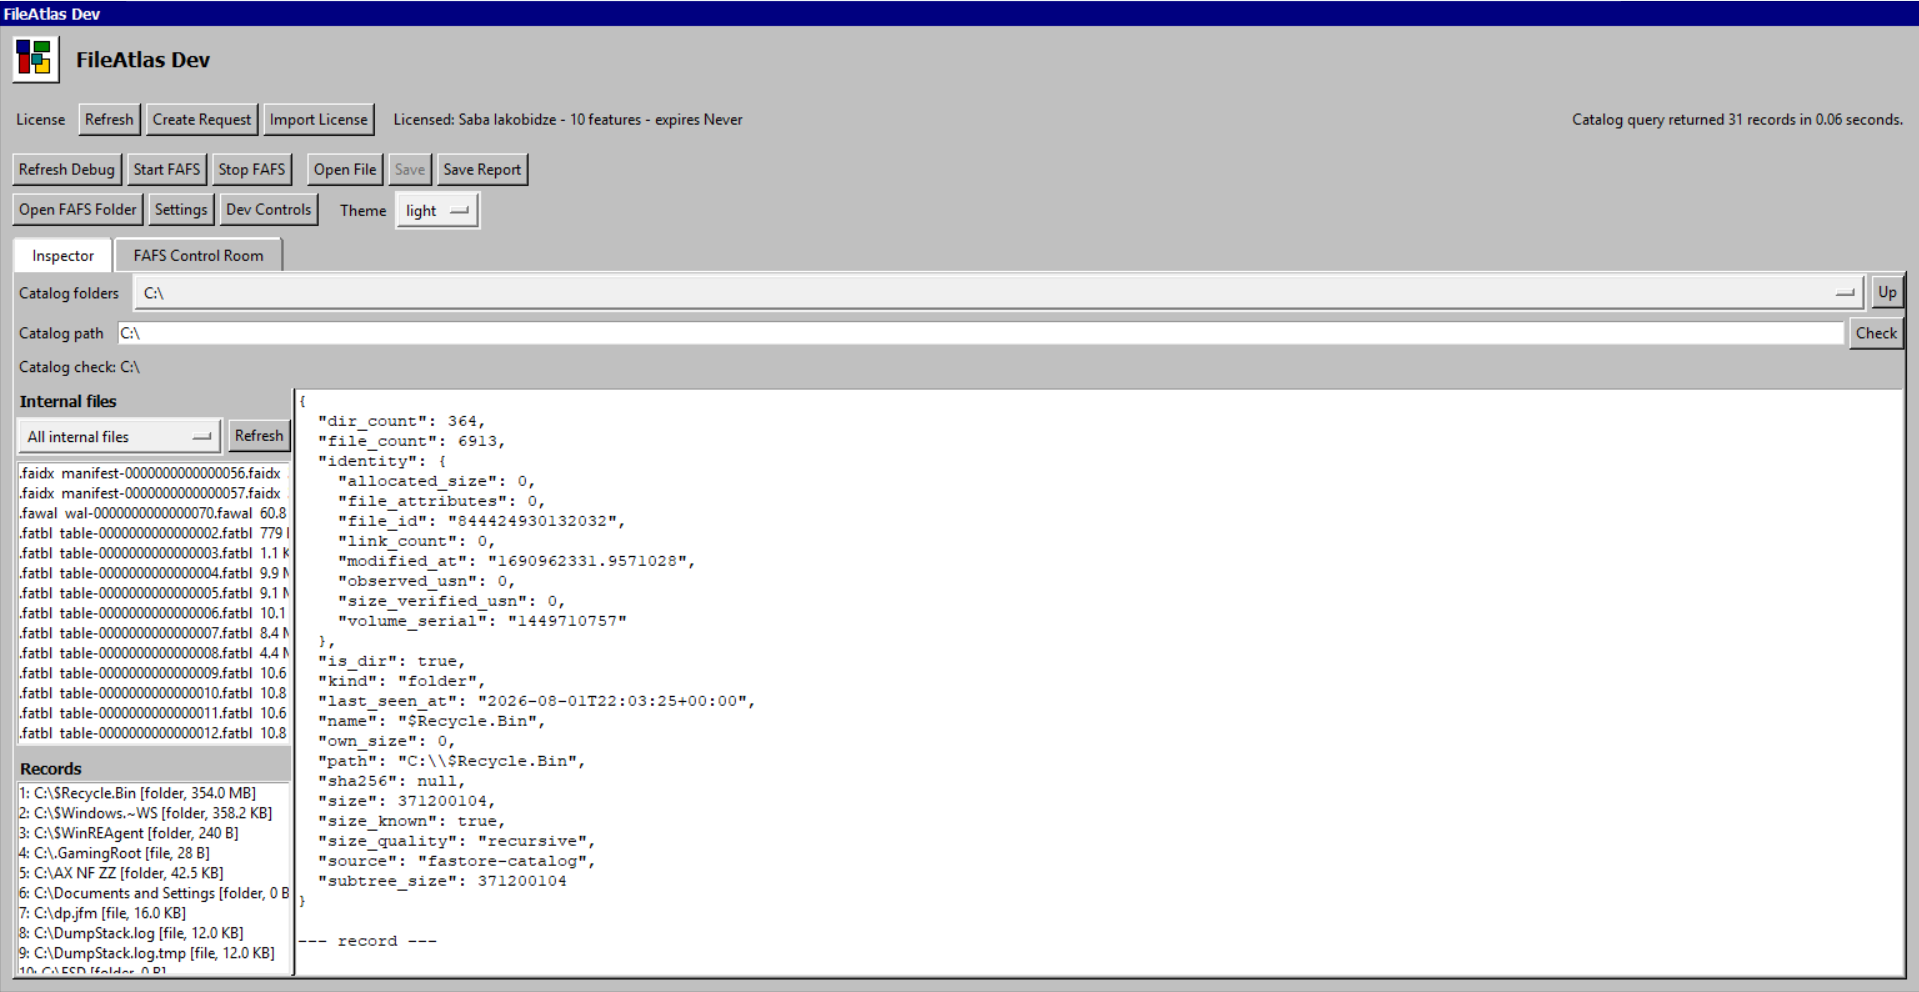Screen dimensions: 1919x992
Task: Select table-0000000000000005.fatbl entry
Action: pos(154,593)
